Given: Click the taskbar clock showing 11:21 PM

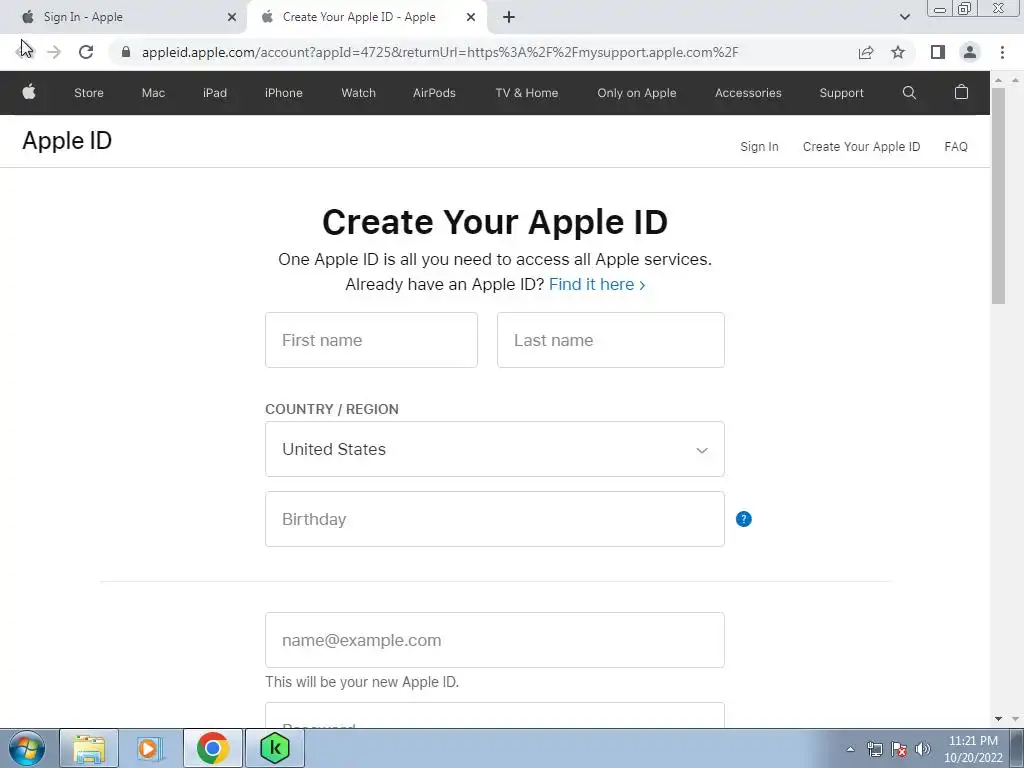Looking at the screenshot, I should pos(973,749).
